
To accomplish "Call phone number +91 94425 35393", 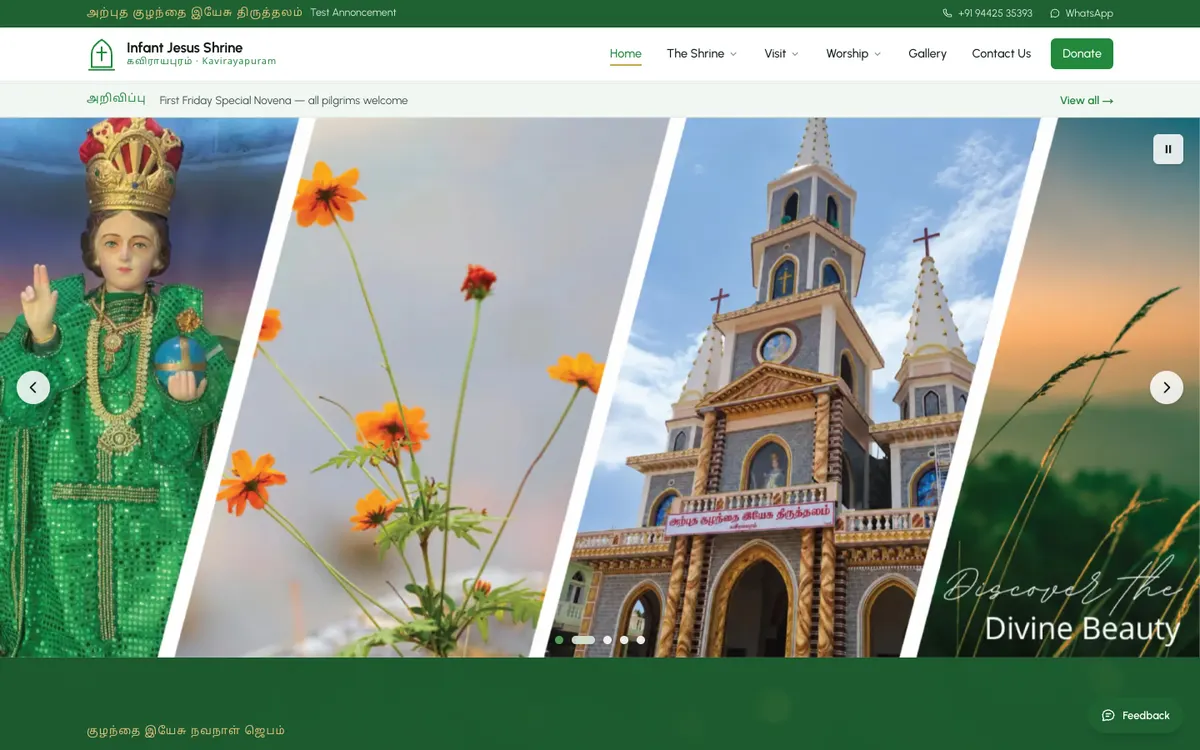I will click(x=995, y=13).
